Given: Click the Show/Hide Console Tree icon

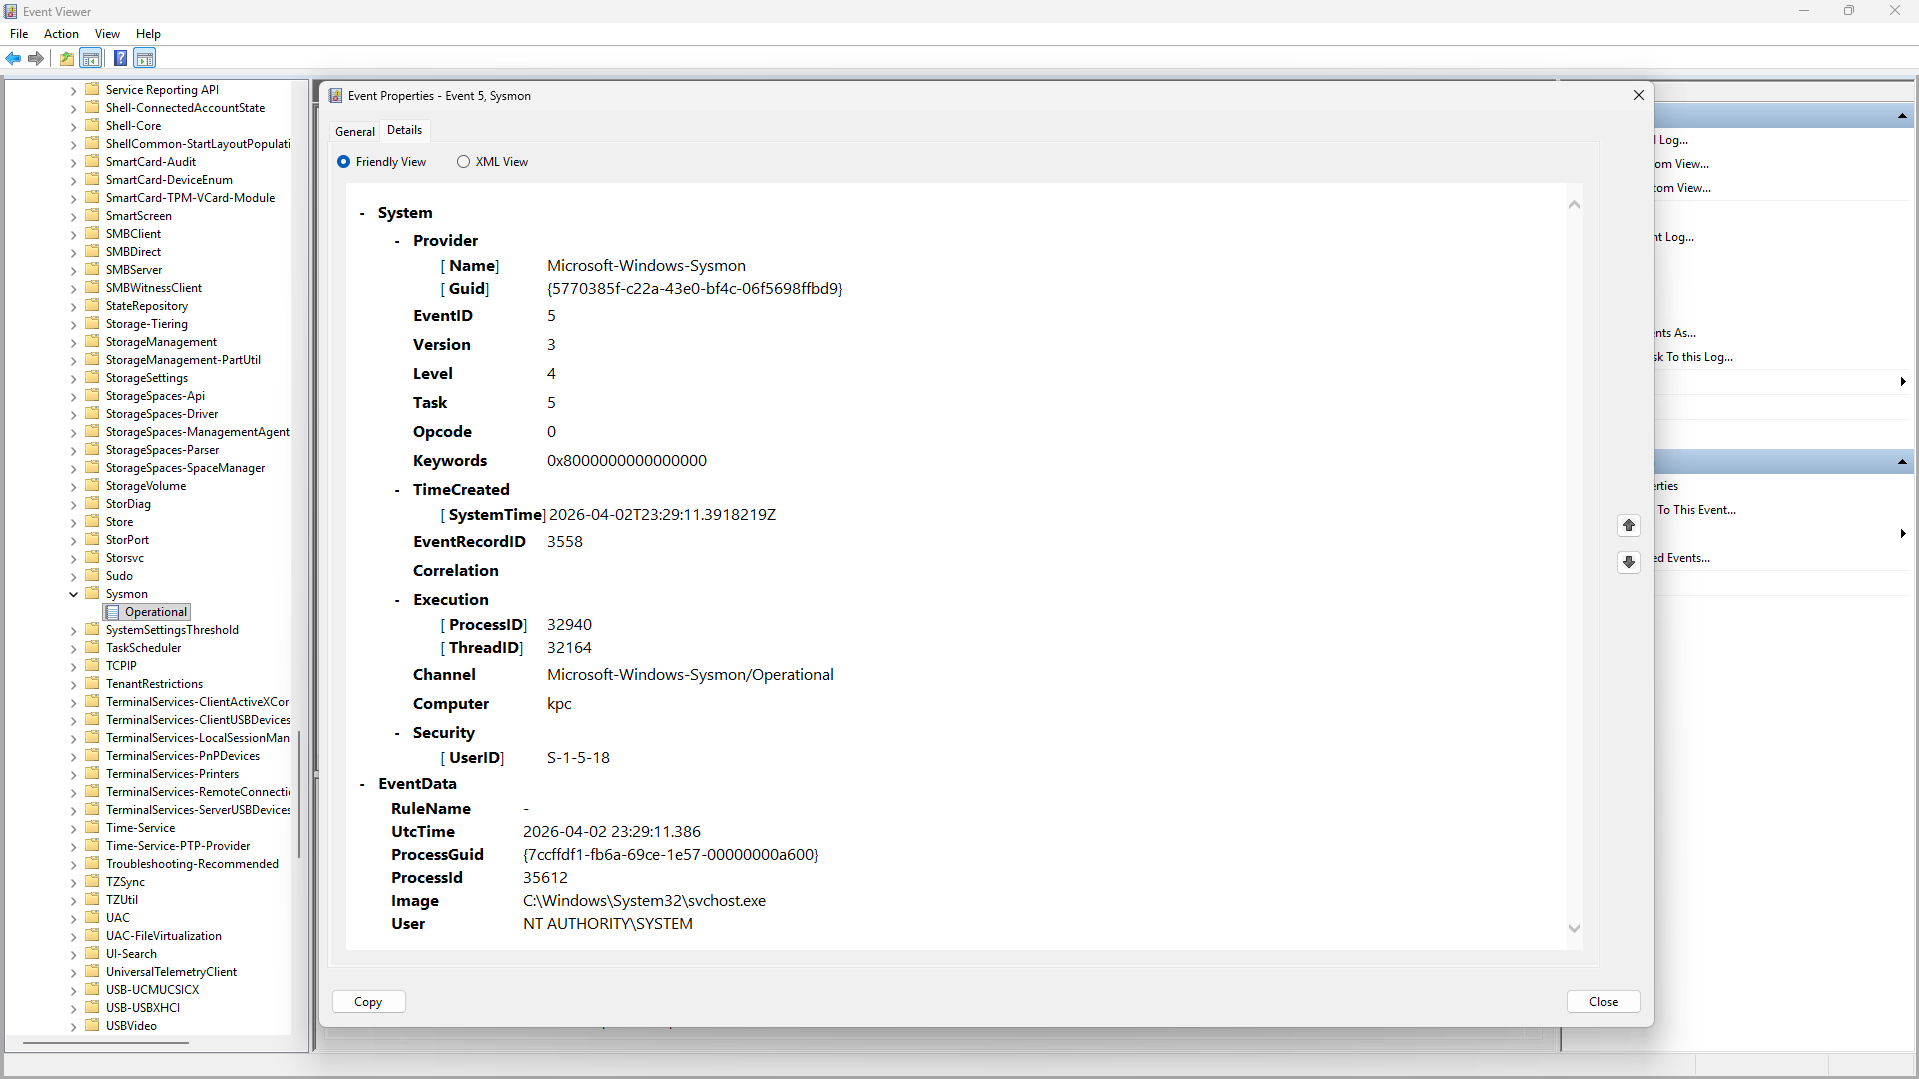Looking at the screenshot, I should click(91, 58).
